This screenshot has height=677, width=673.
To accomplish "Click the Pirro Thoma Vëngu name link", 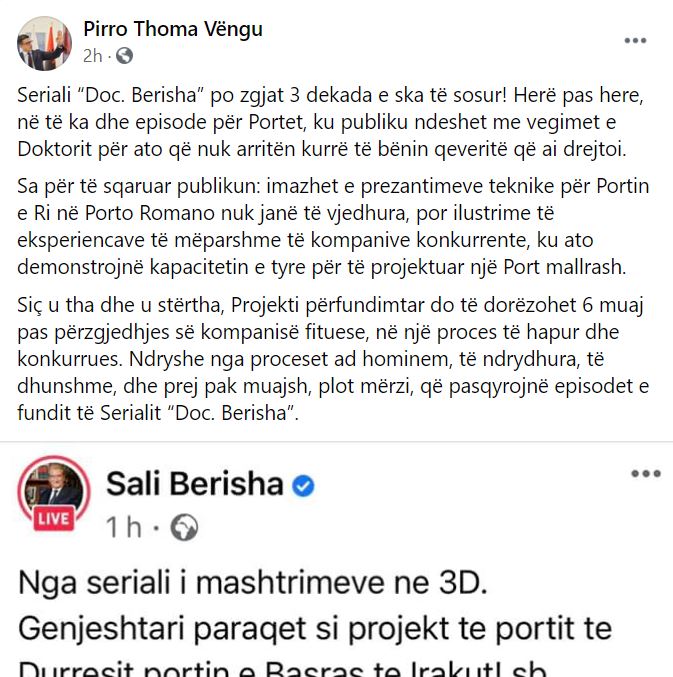I will (x=173, y=29).
